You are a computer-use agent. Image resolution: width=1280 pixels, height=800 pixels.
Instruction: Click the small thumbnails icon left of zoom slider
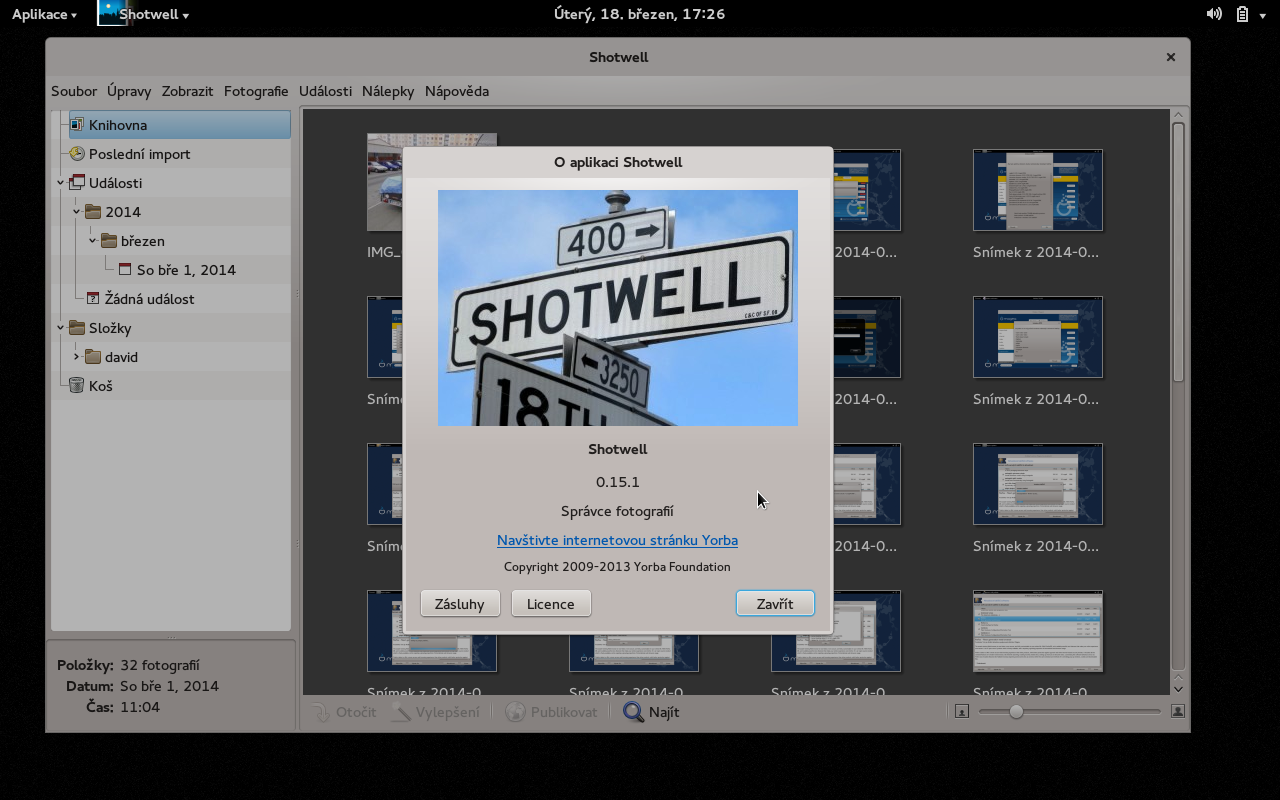[962, 711]
